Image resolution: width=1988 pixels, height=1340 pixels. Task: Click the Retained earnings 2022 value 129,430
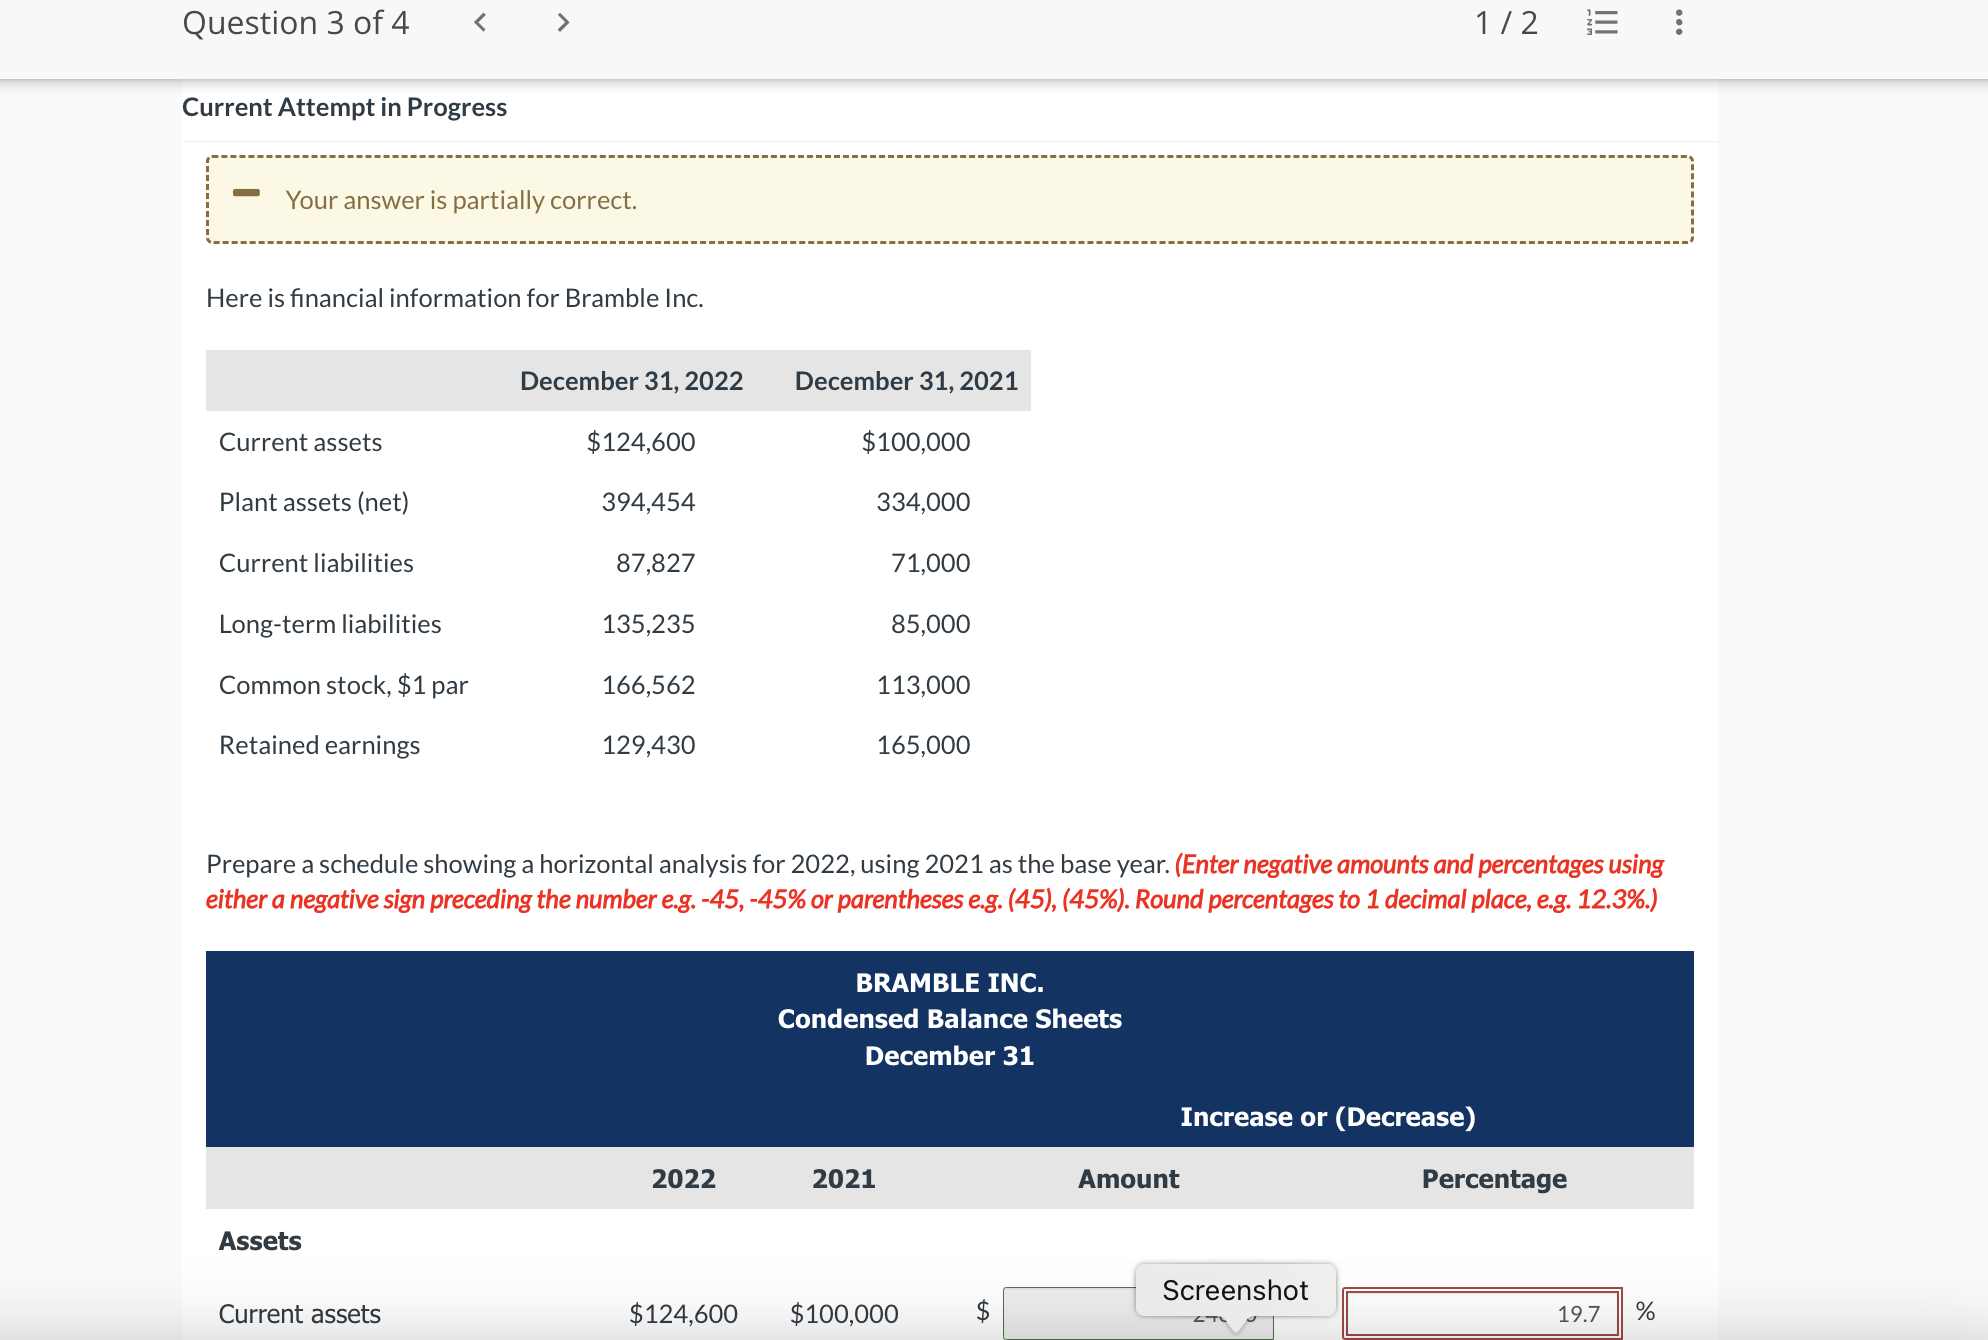click(x=648, y=745)
